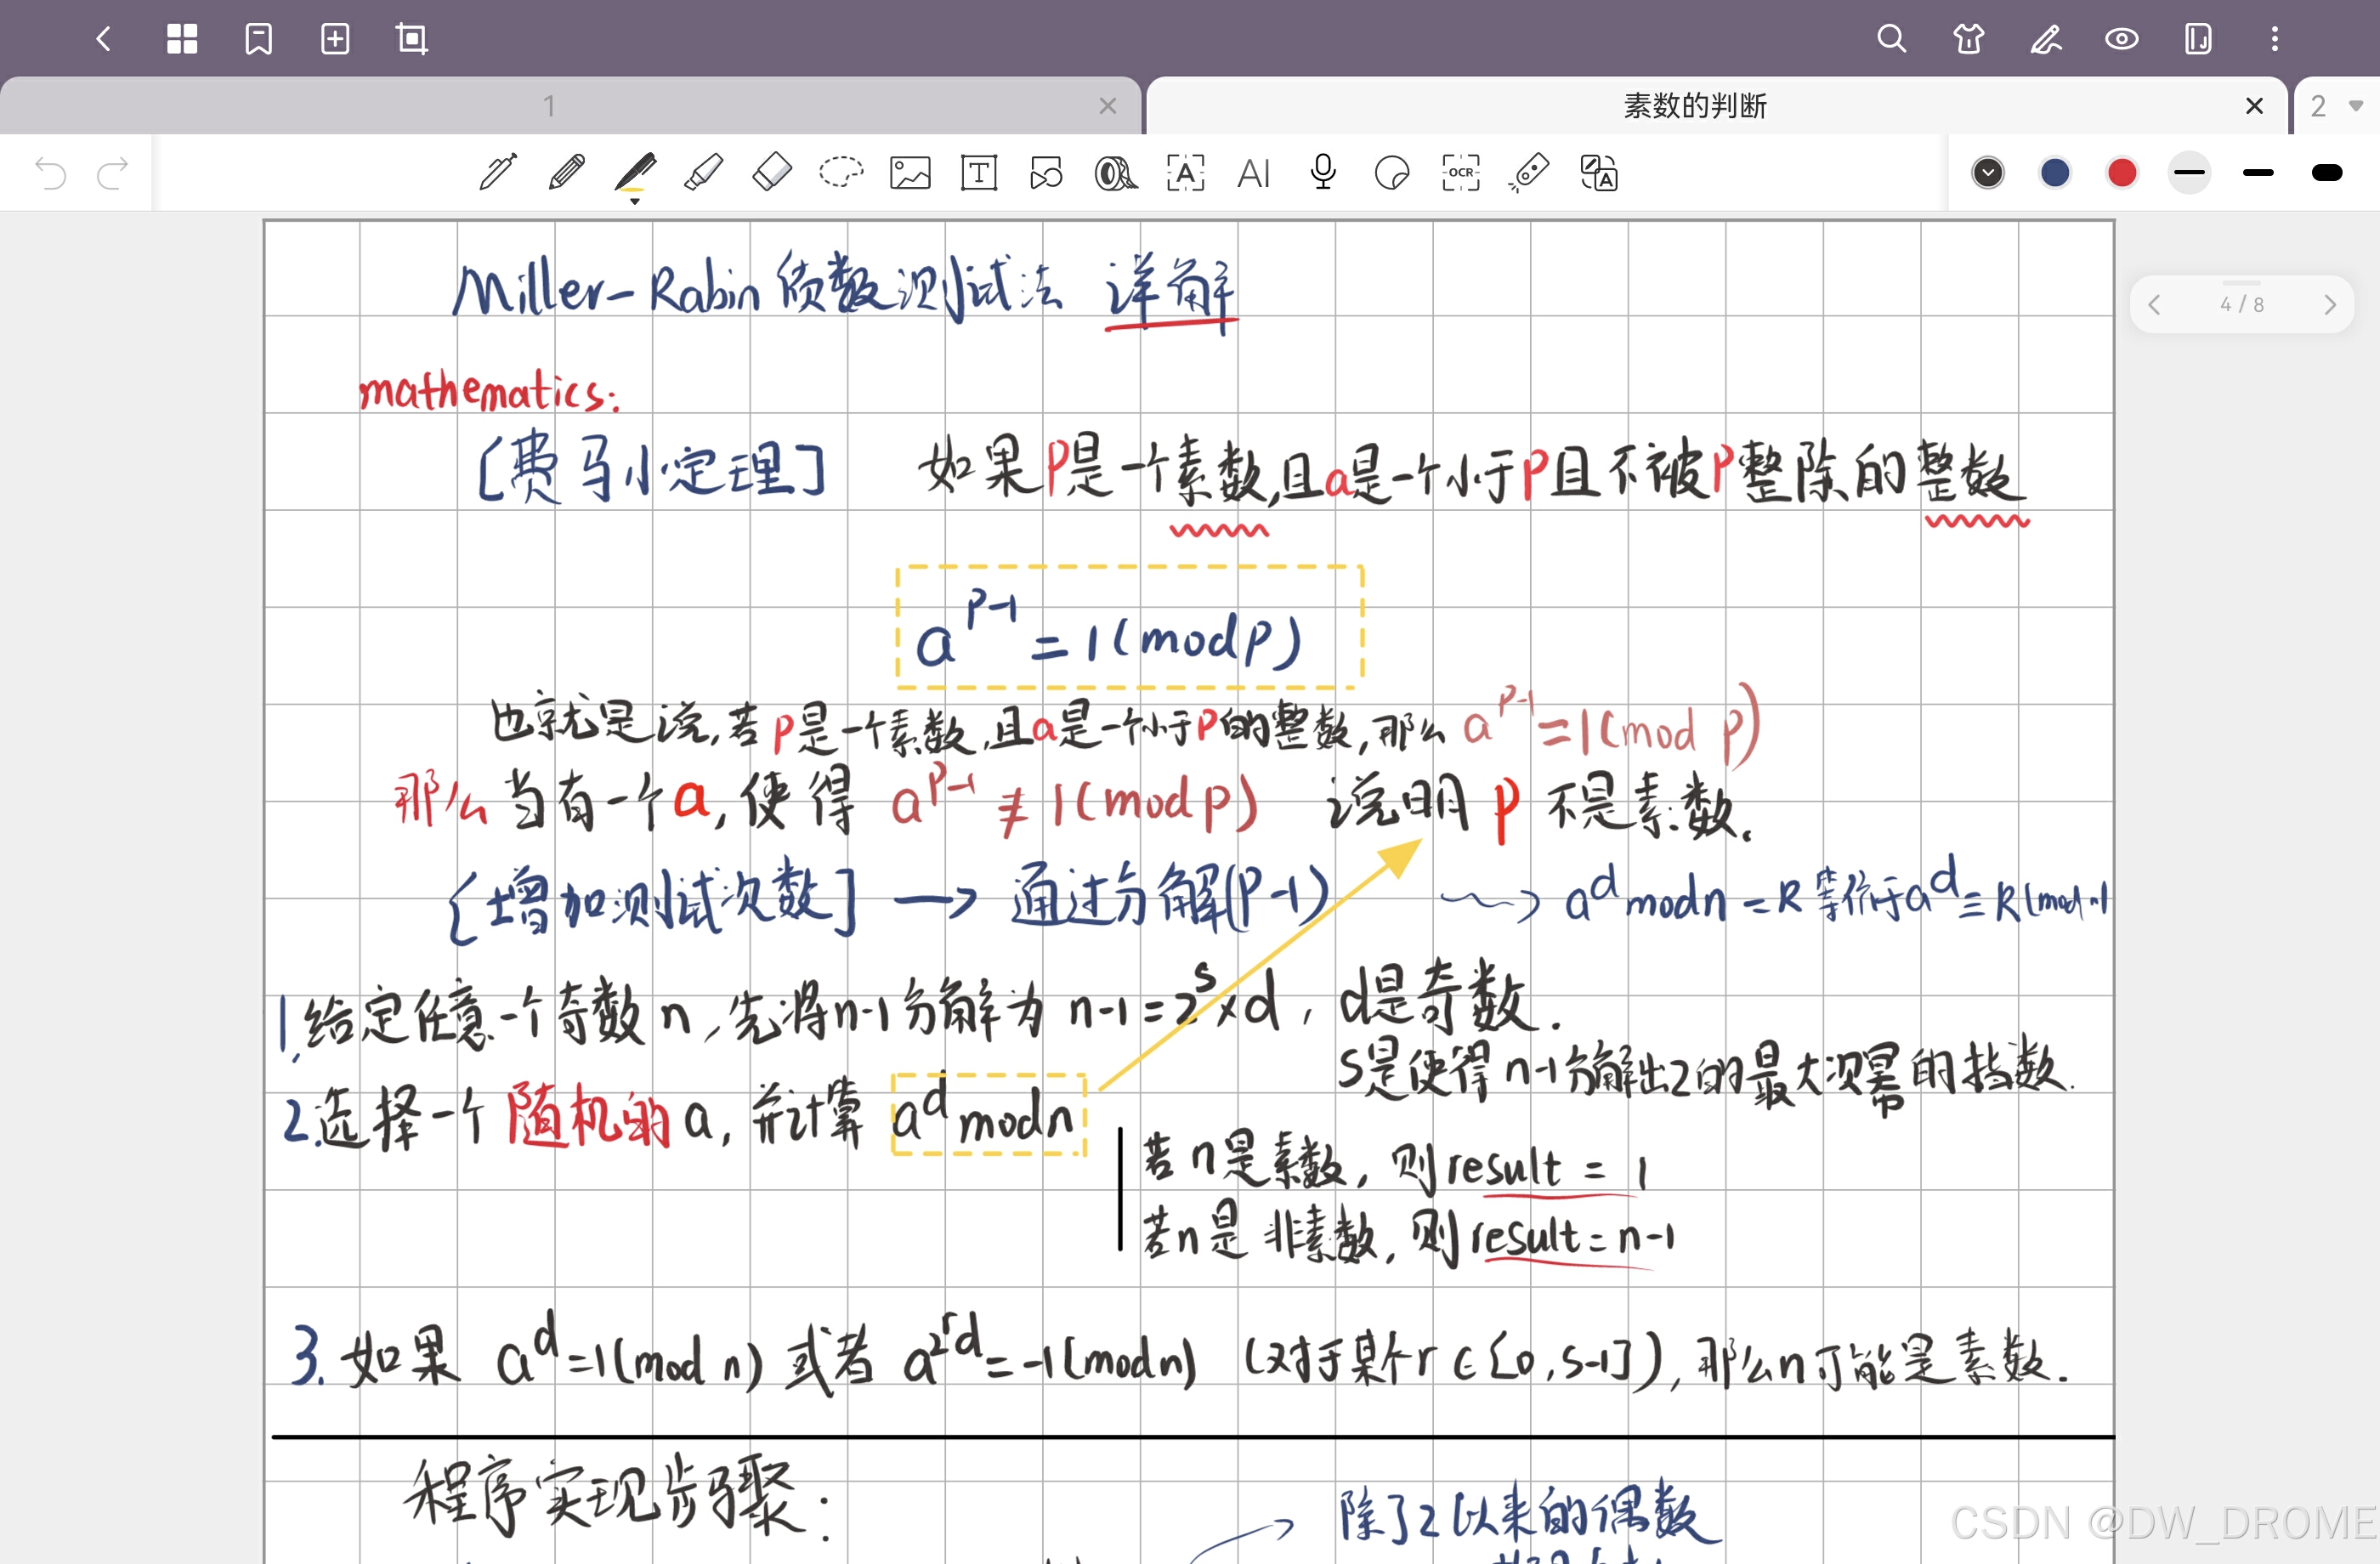Start audio recording with microphone icon
Viewport: 2380px width, 1564px height.
[x=1322, y=173]
